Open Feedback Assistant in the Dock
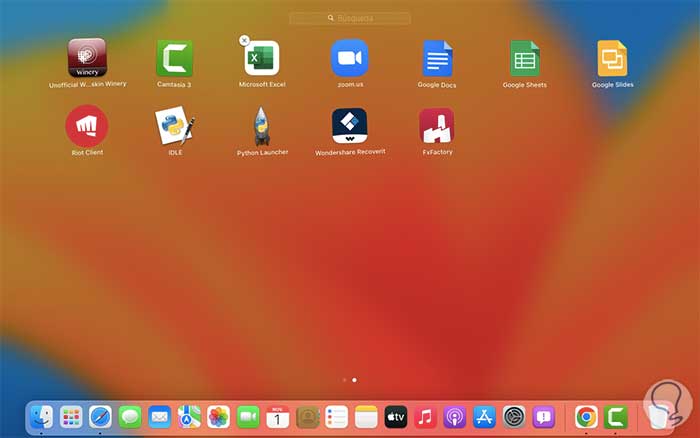 pos(543,417)
